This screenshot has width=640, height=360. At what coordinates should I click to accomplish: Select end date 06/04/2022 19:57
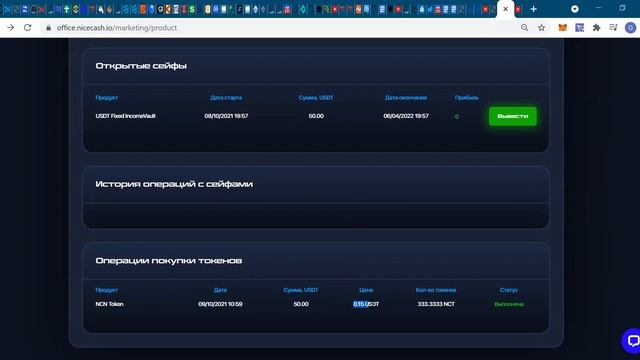tap(406, 116)
